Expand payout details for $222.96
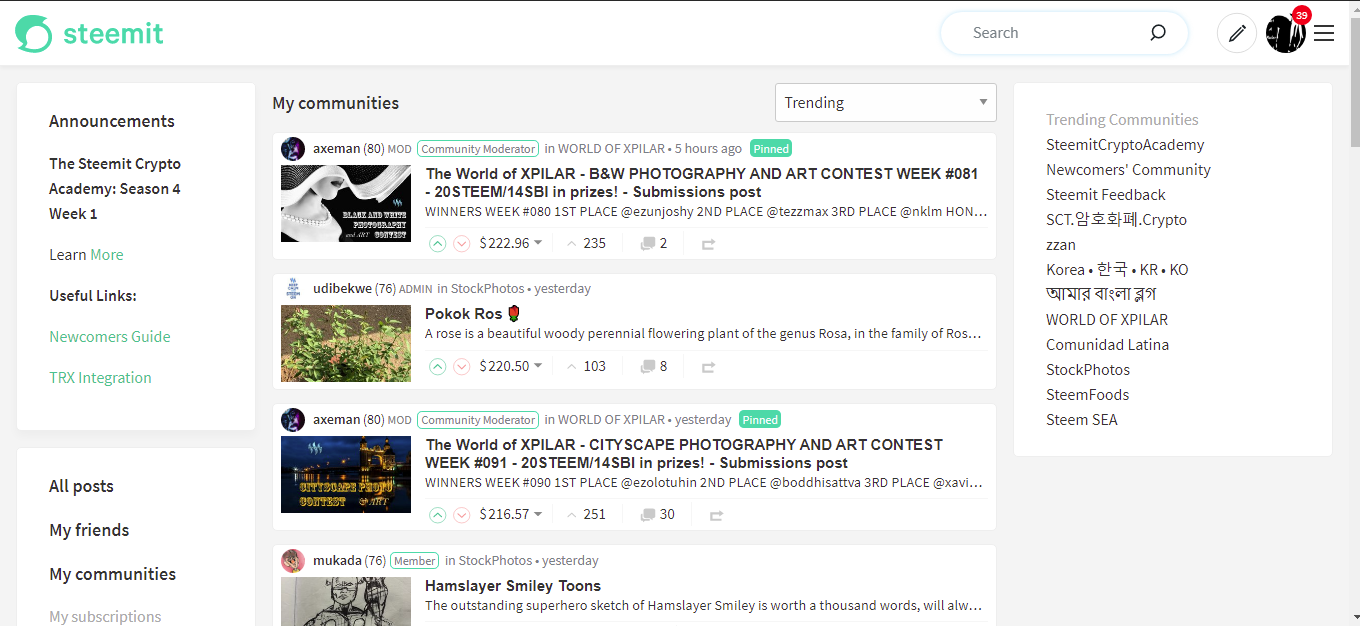The image size is (1360, 626). coord(511,243)
